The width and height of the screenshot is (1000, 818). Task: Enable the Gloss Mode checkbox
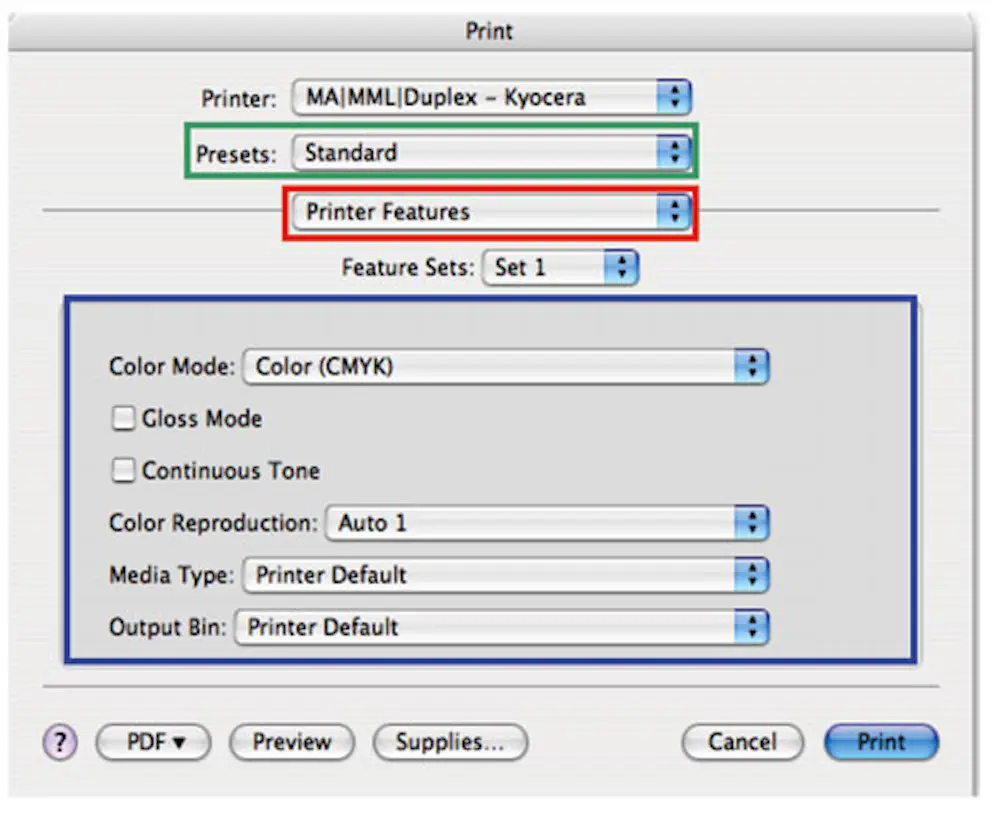[x=122, y=418]
